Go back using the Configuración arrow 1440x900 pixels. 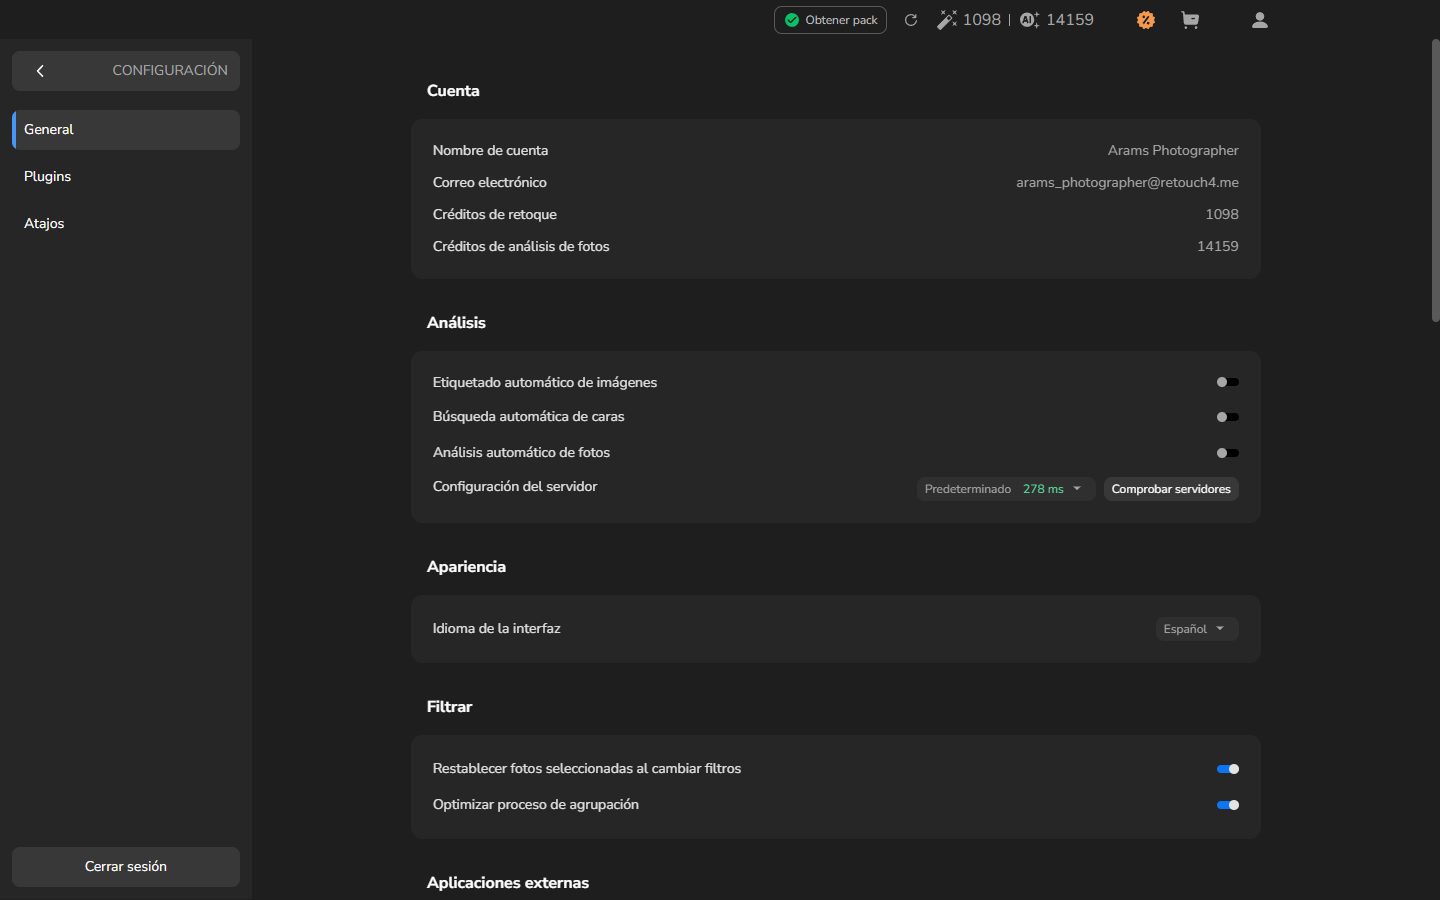(x=40, y=71)
